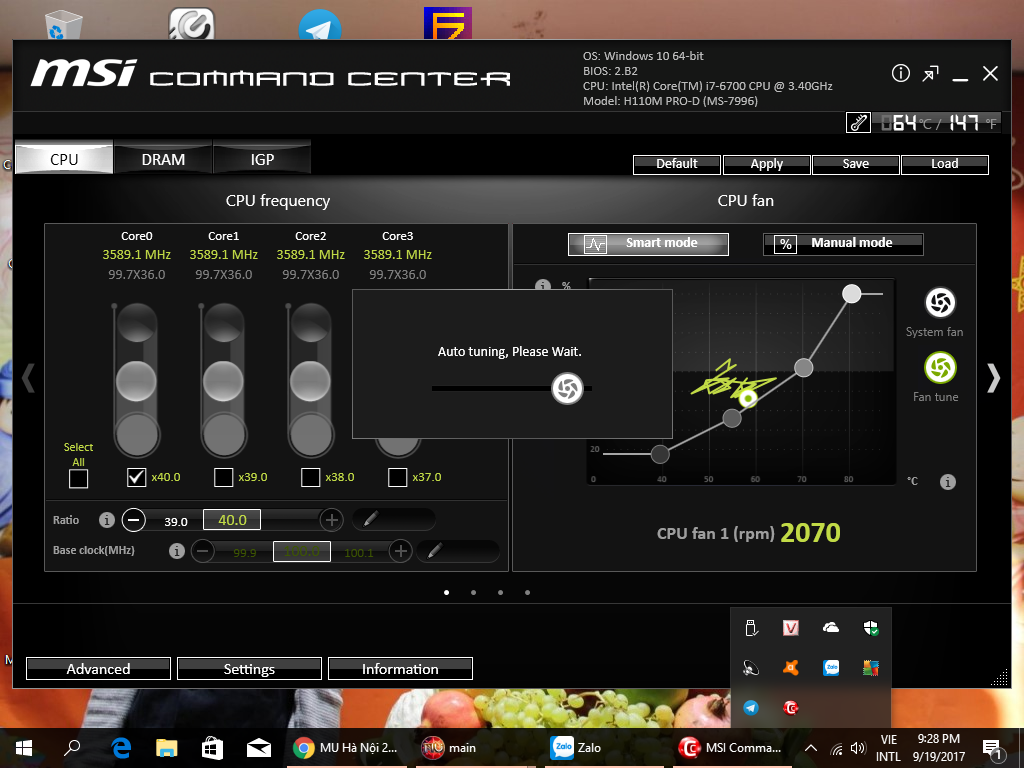Go to previous page with left arrow
The width and height of the screenshot is (1024, 768).
[x=29, y=377]
